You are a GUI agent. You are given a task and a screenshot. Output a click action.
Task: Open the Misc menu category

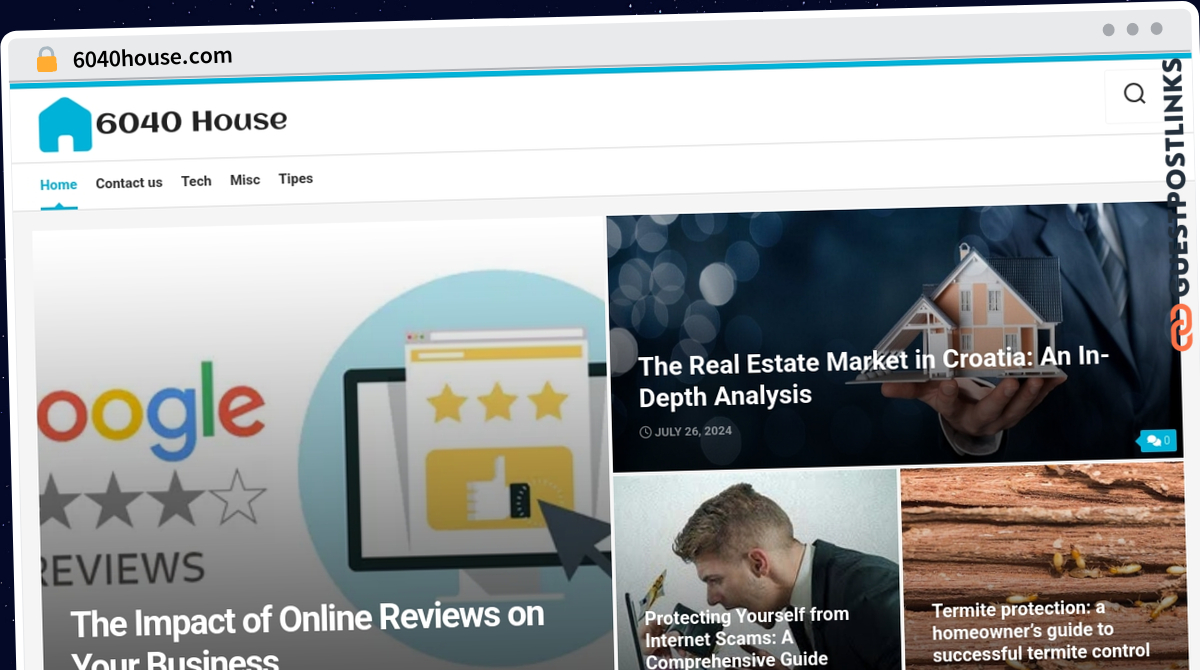pyautogui.click(x=245, y=180)
